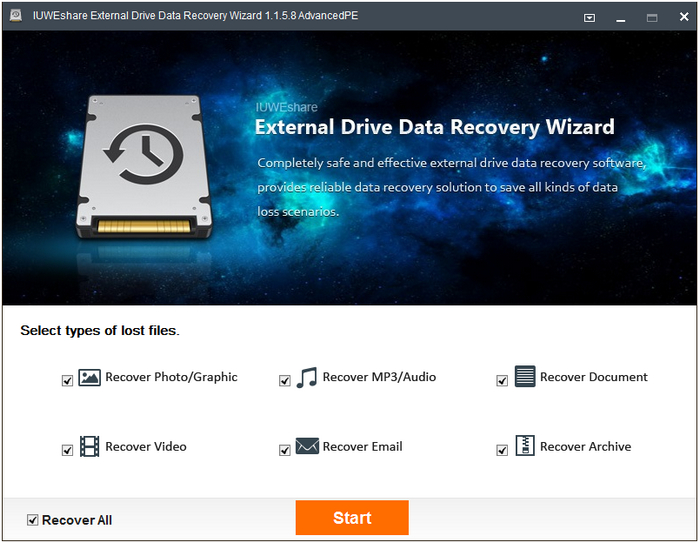The height and width of the screenshot is (543, 700).
Task: Click the music note audio icon
Action: click(x=306, y=378)
